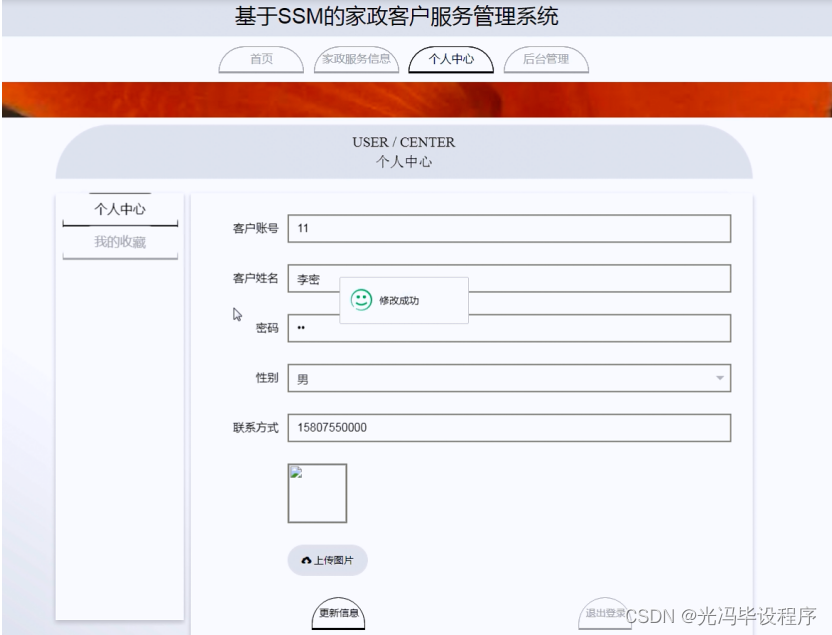Screen dimensions: 832x635
Task: Click the active 个人中心 navigation tab
Action: [x=451, y=59]
